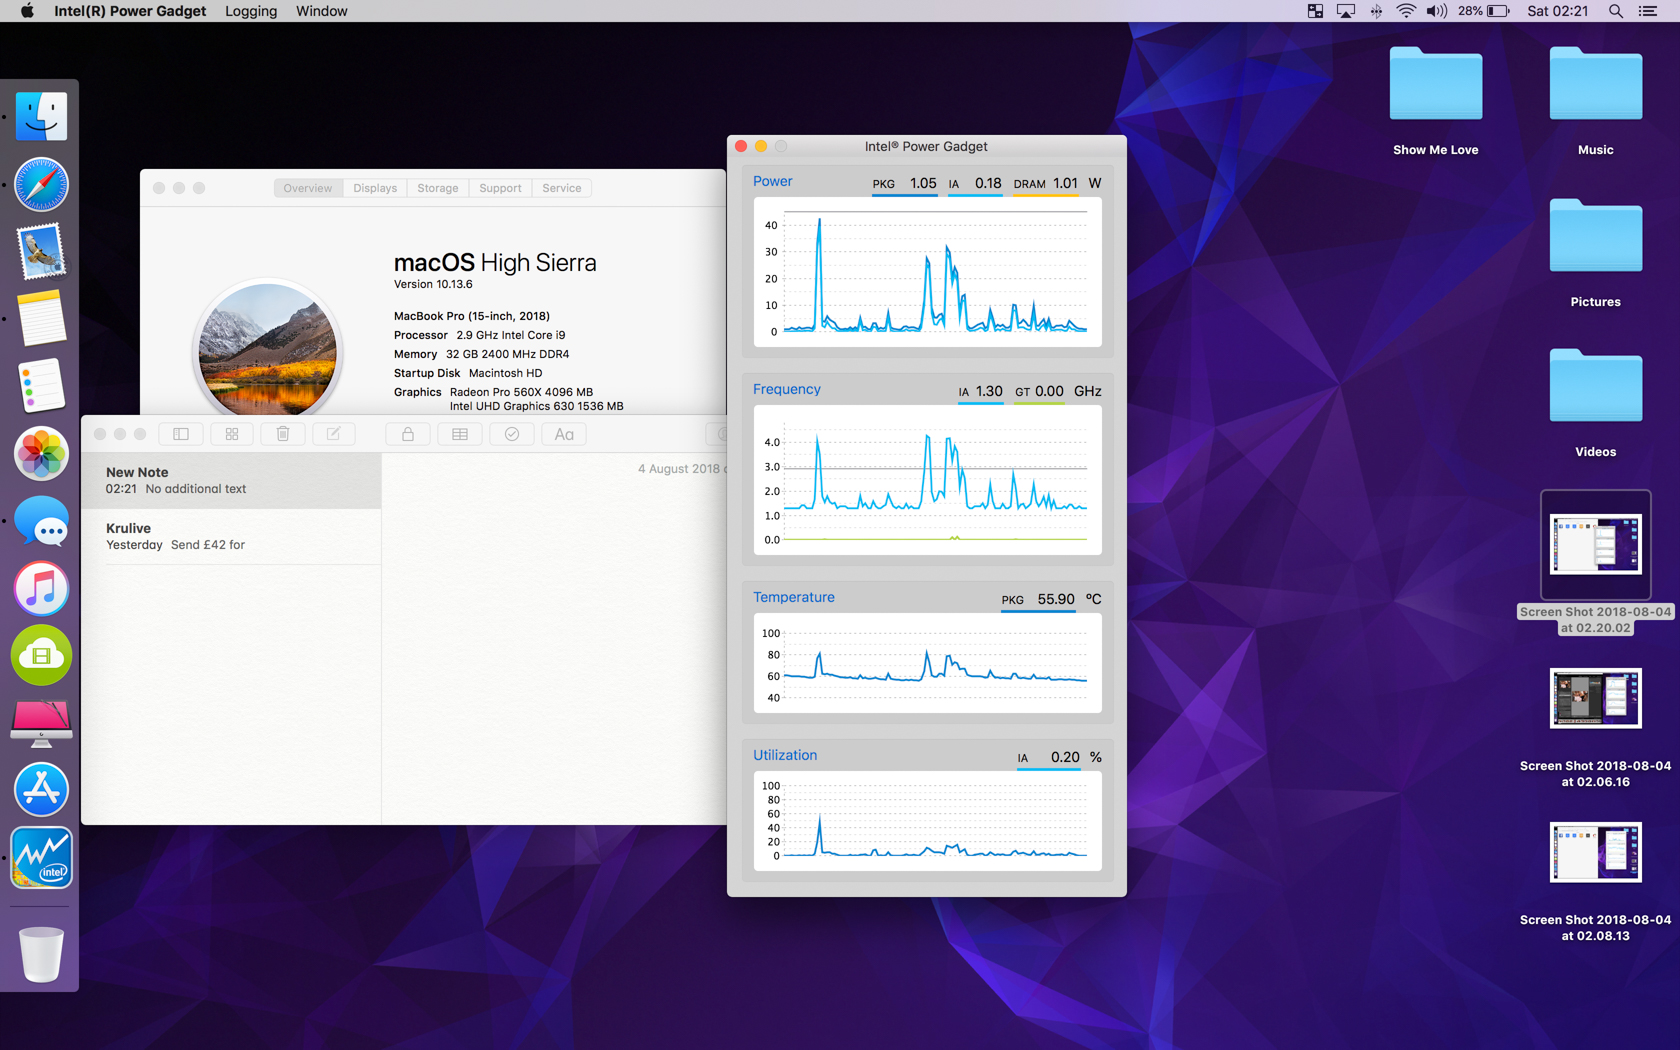The width and height of the screenshot is (1680, 1050).
Task: Click the Power graph in Power Gadget
Action: coord(927,272)
